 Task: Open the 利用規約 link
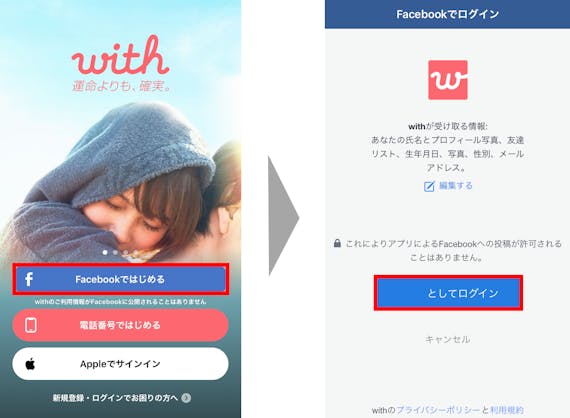[507, 410]
